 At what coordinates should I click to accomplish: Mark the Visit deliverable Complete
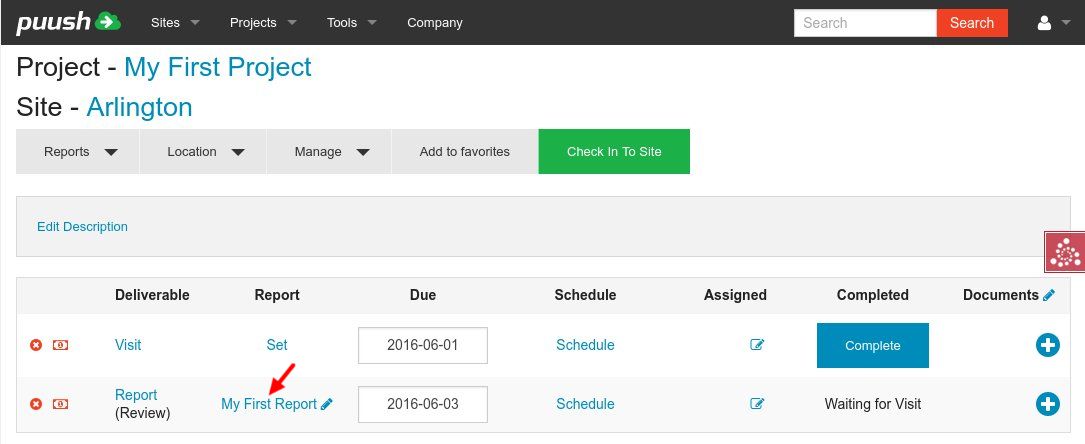pos(872,345)
